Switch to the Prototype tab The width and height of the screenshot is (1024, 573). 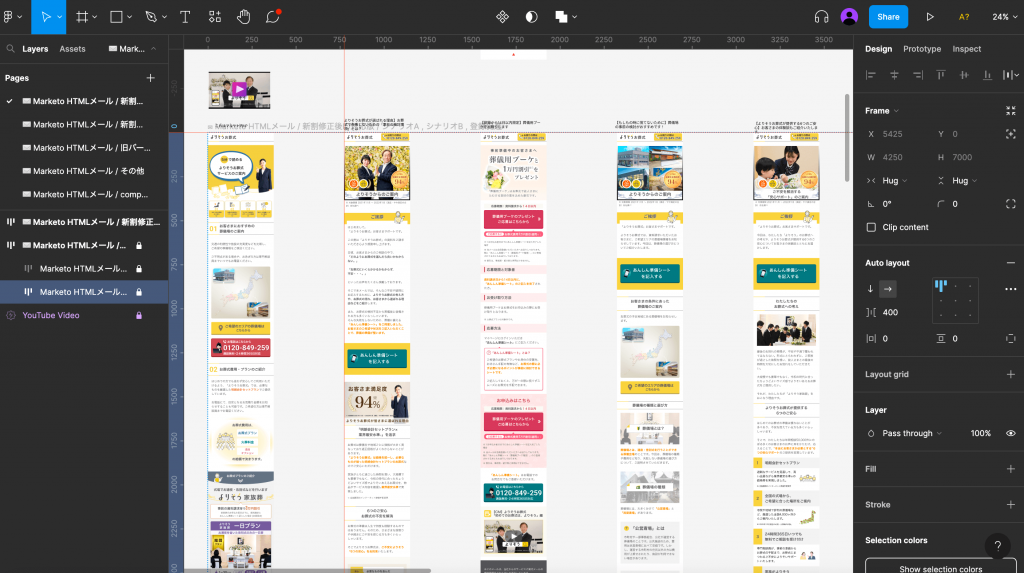pos(922,49)
